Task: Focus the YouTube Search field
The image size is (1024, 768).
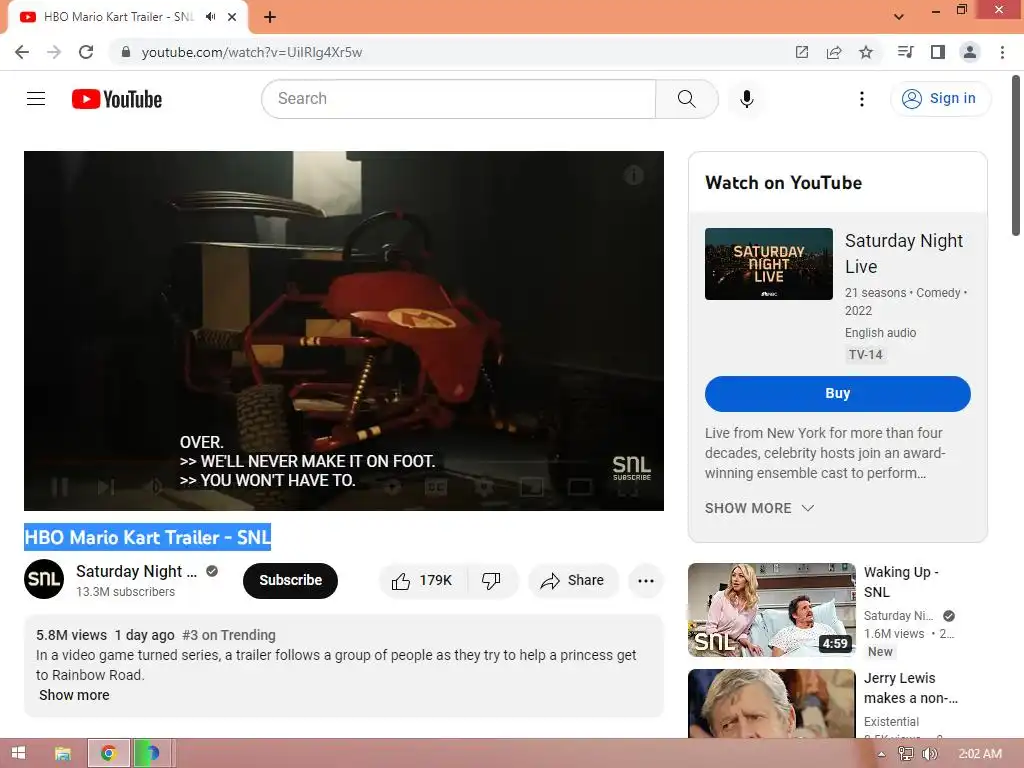Action: tap(458, 99)
